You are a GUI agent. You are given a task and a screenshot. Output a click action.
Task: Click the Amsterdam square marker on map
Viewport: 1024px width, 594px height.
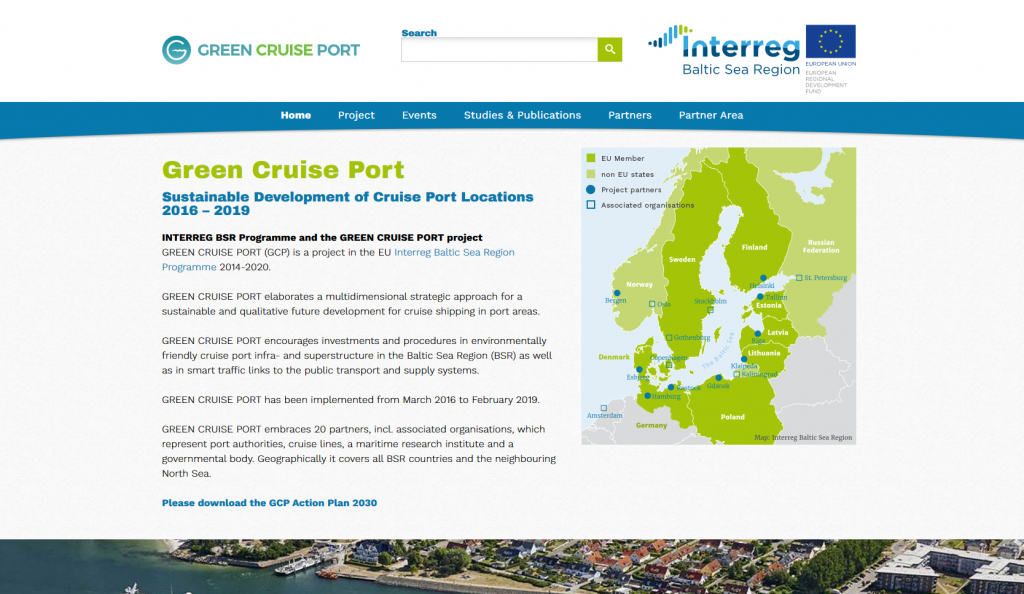[x=603, y=408]
